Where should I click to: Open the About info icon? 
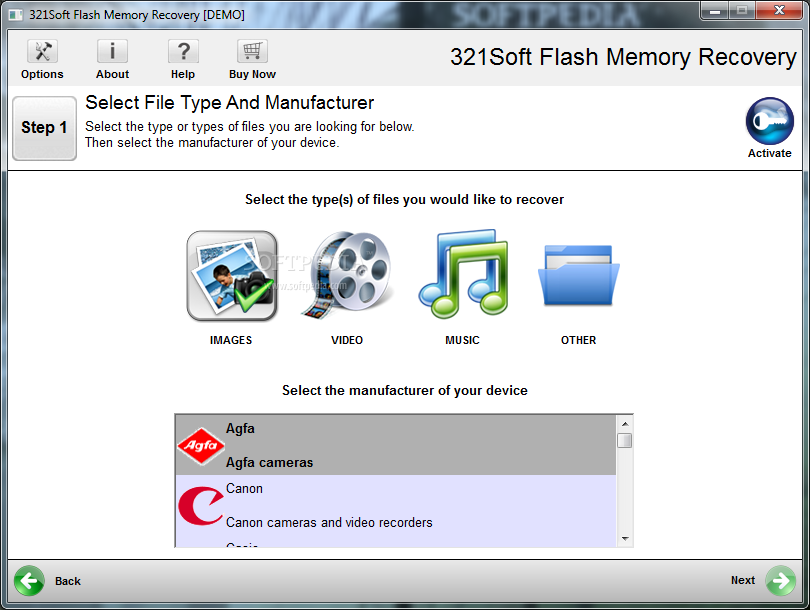click(x=112, y=51)
